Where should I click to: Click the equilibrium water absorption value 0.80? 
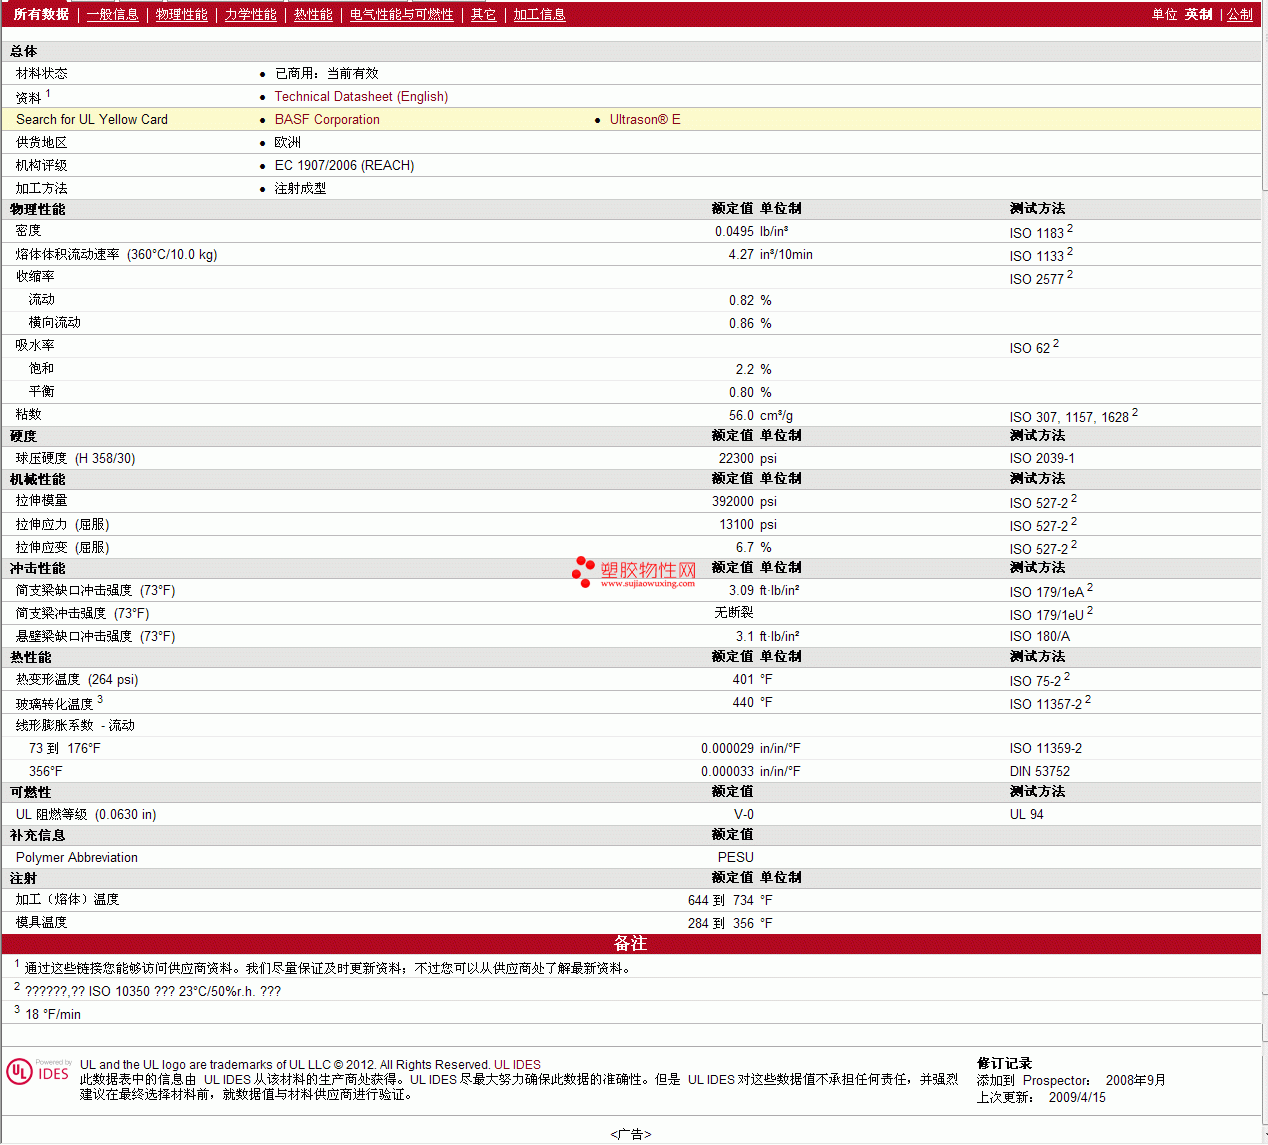coord(741,392)
